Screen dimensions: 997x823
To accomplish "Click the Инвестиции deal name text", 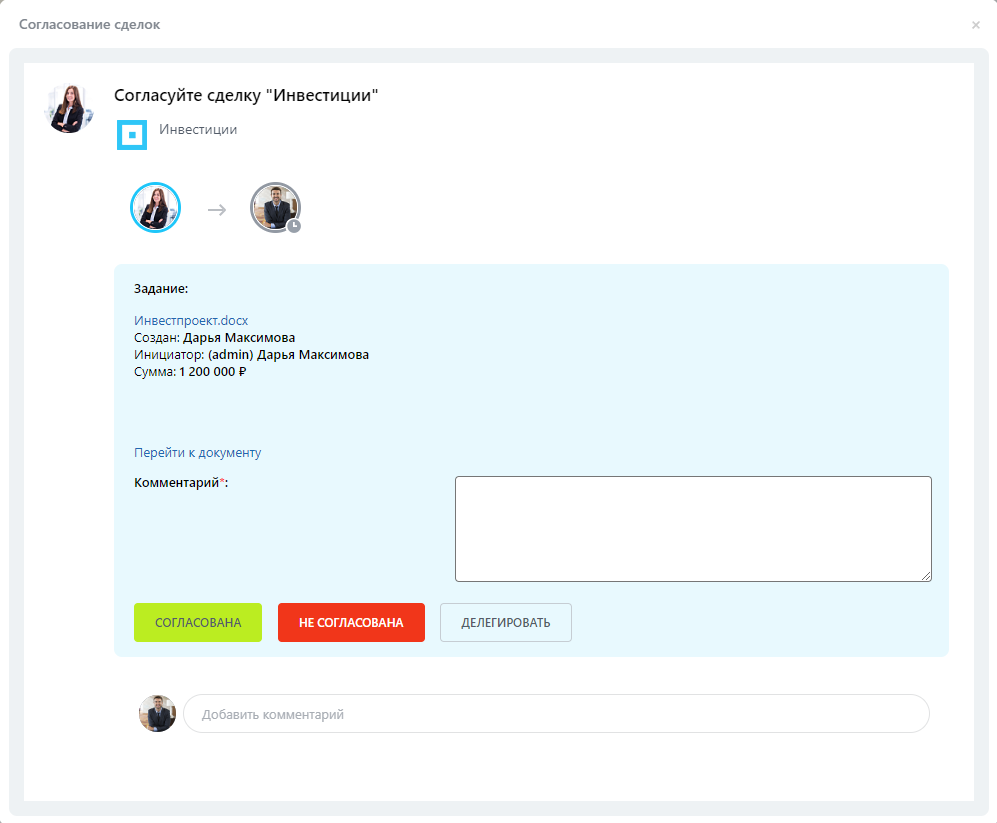I will (198, 129).
